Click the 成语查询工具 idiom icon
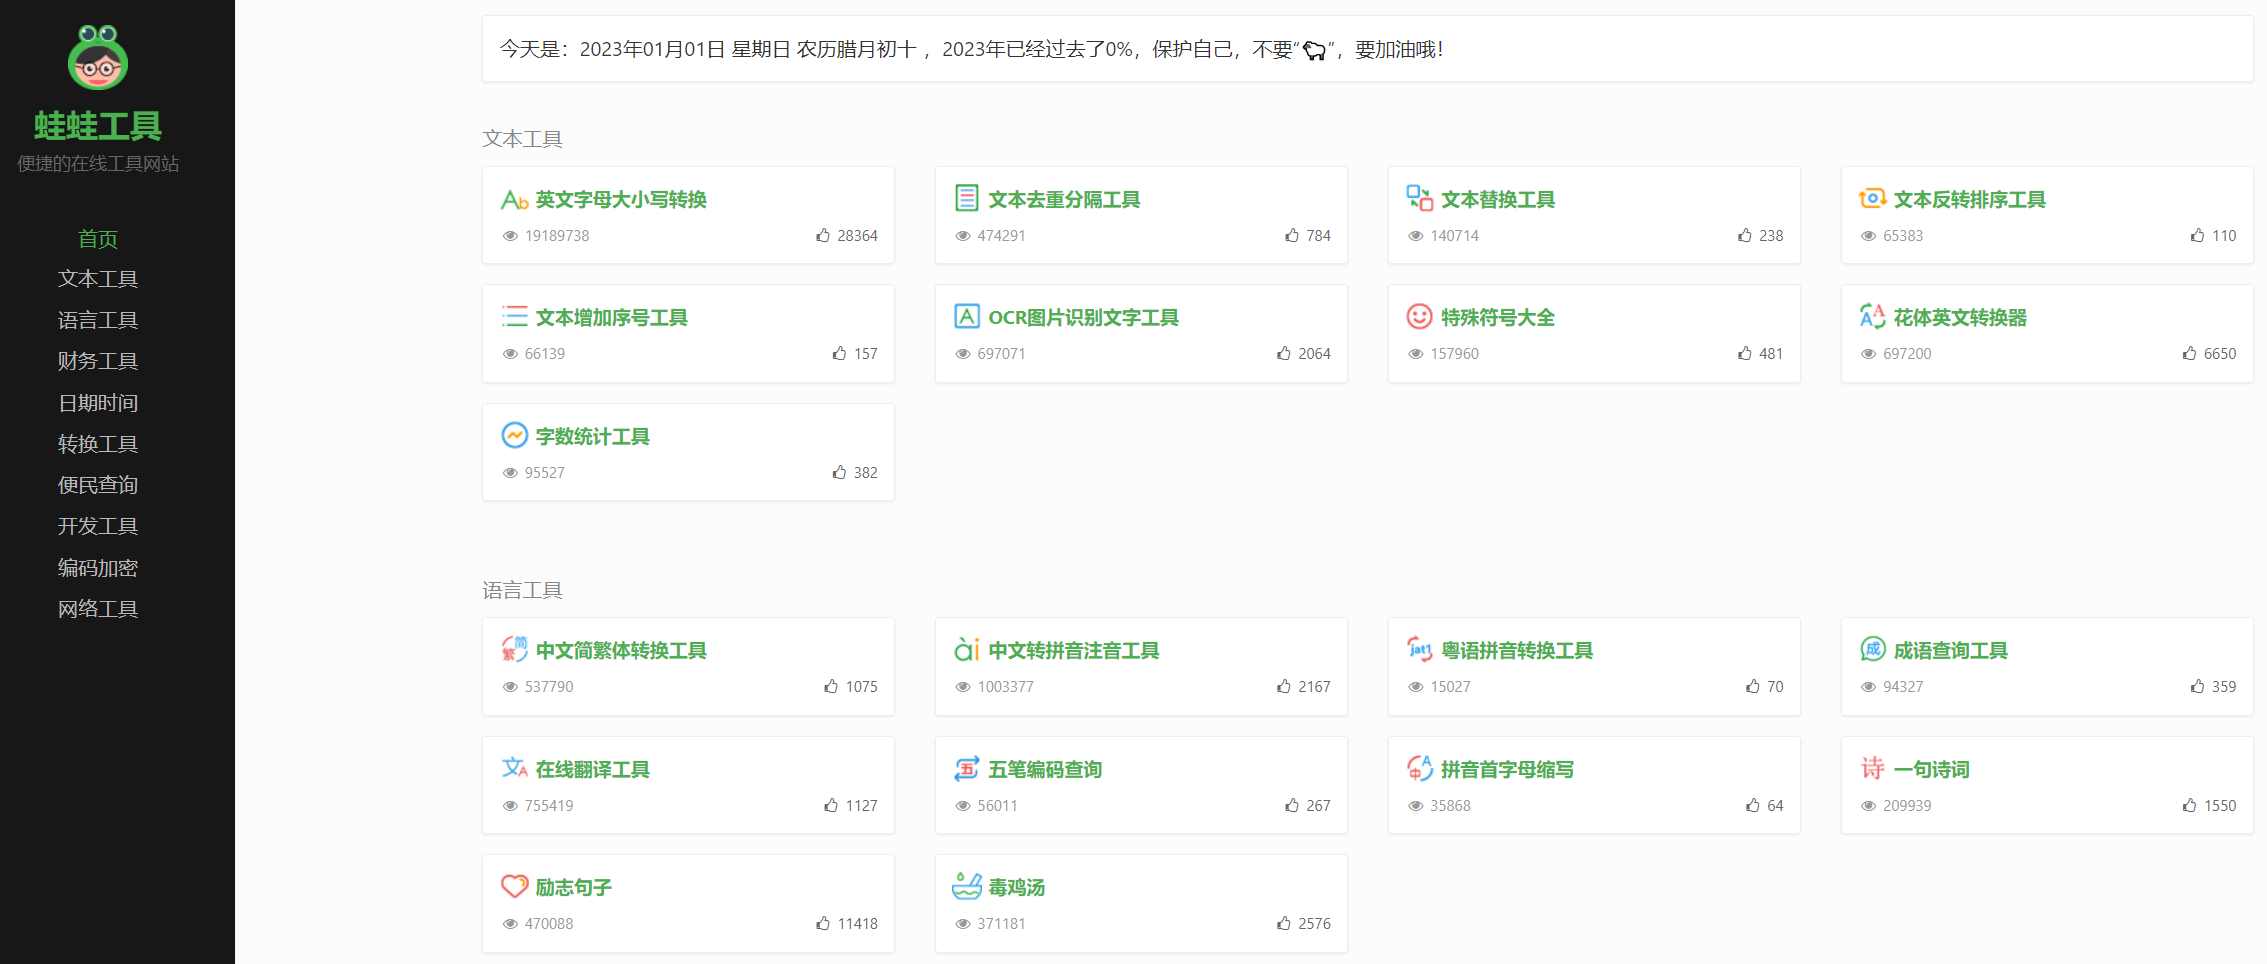The width and height of the screenshot is (2267, 964). [x=1872, y=650]
